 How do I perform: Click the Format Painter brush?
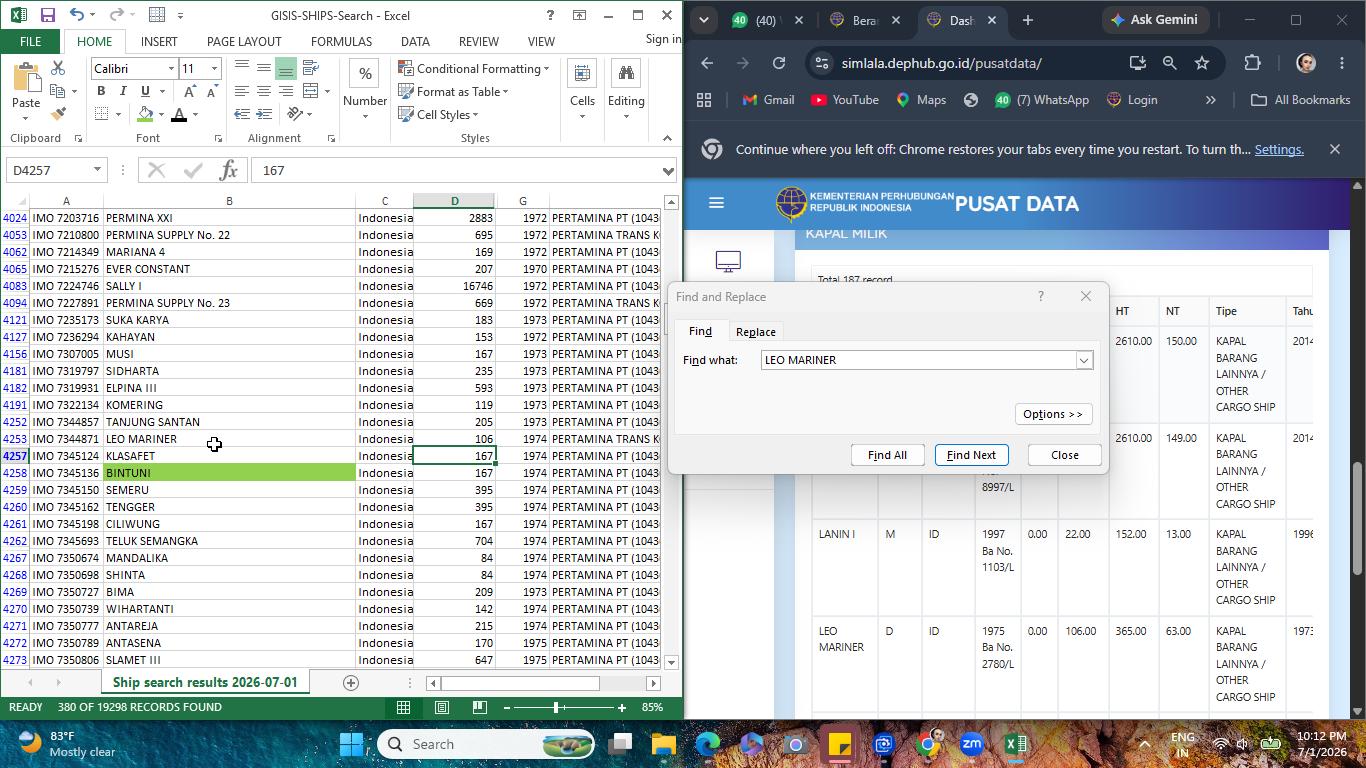(58, 114)
